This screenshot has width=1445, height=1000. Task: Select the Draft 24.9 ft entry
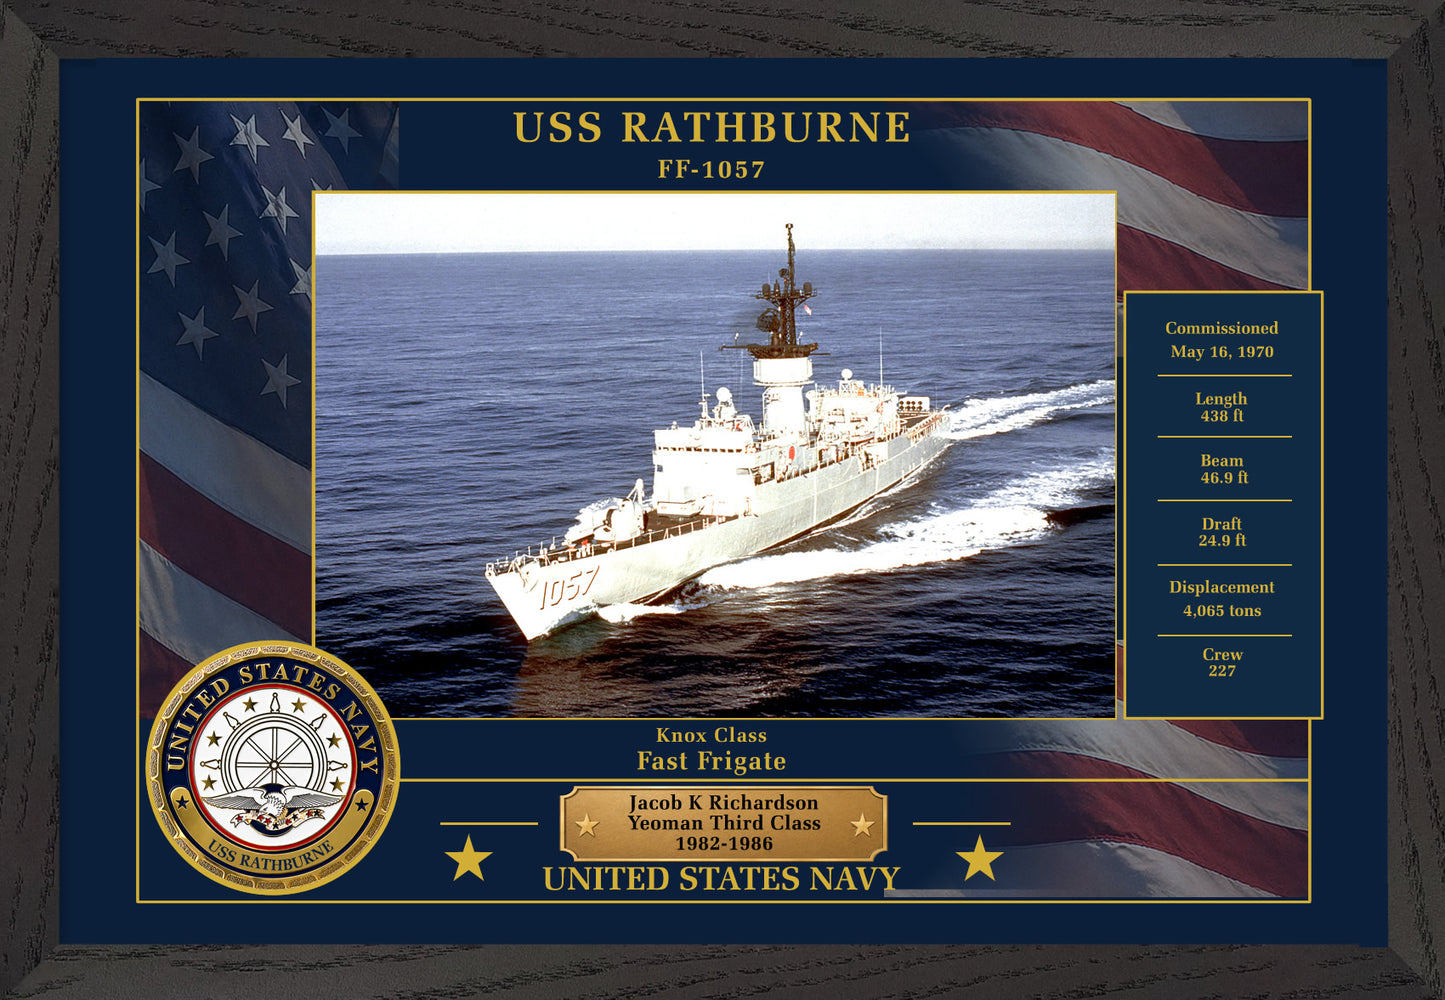(x=1222, y=532)
